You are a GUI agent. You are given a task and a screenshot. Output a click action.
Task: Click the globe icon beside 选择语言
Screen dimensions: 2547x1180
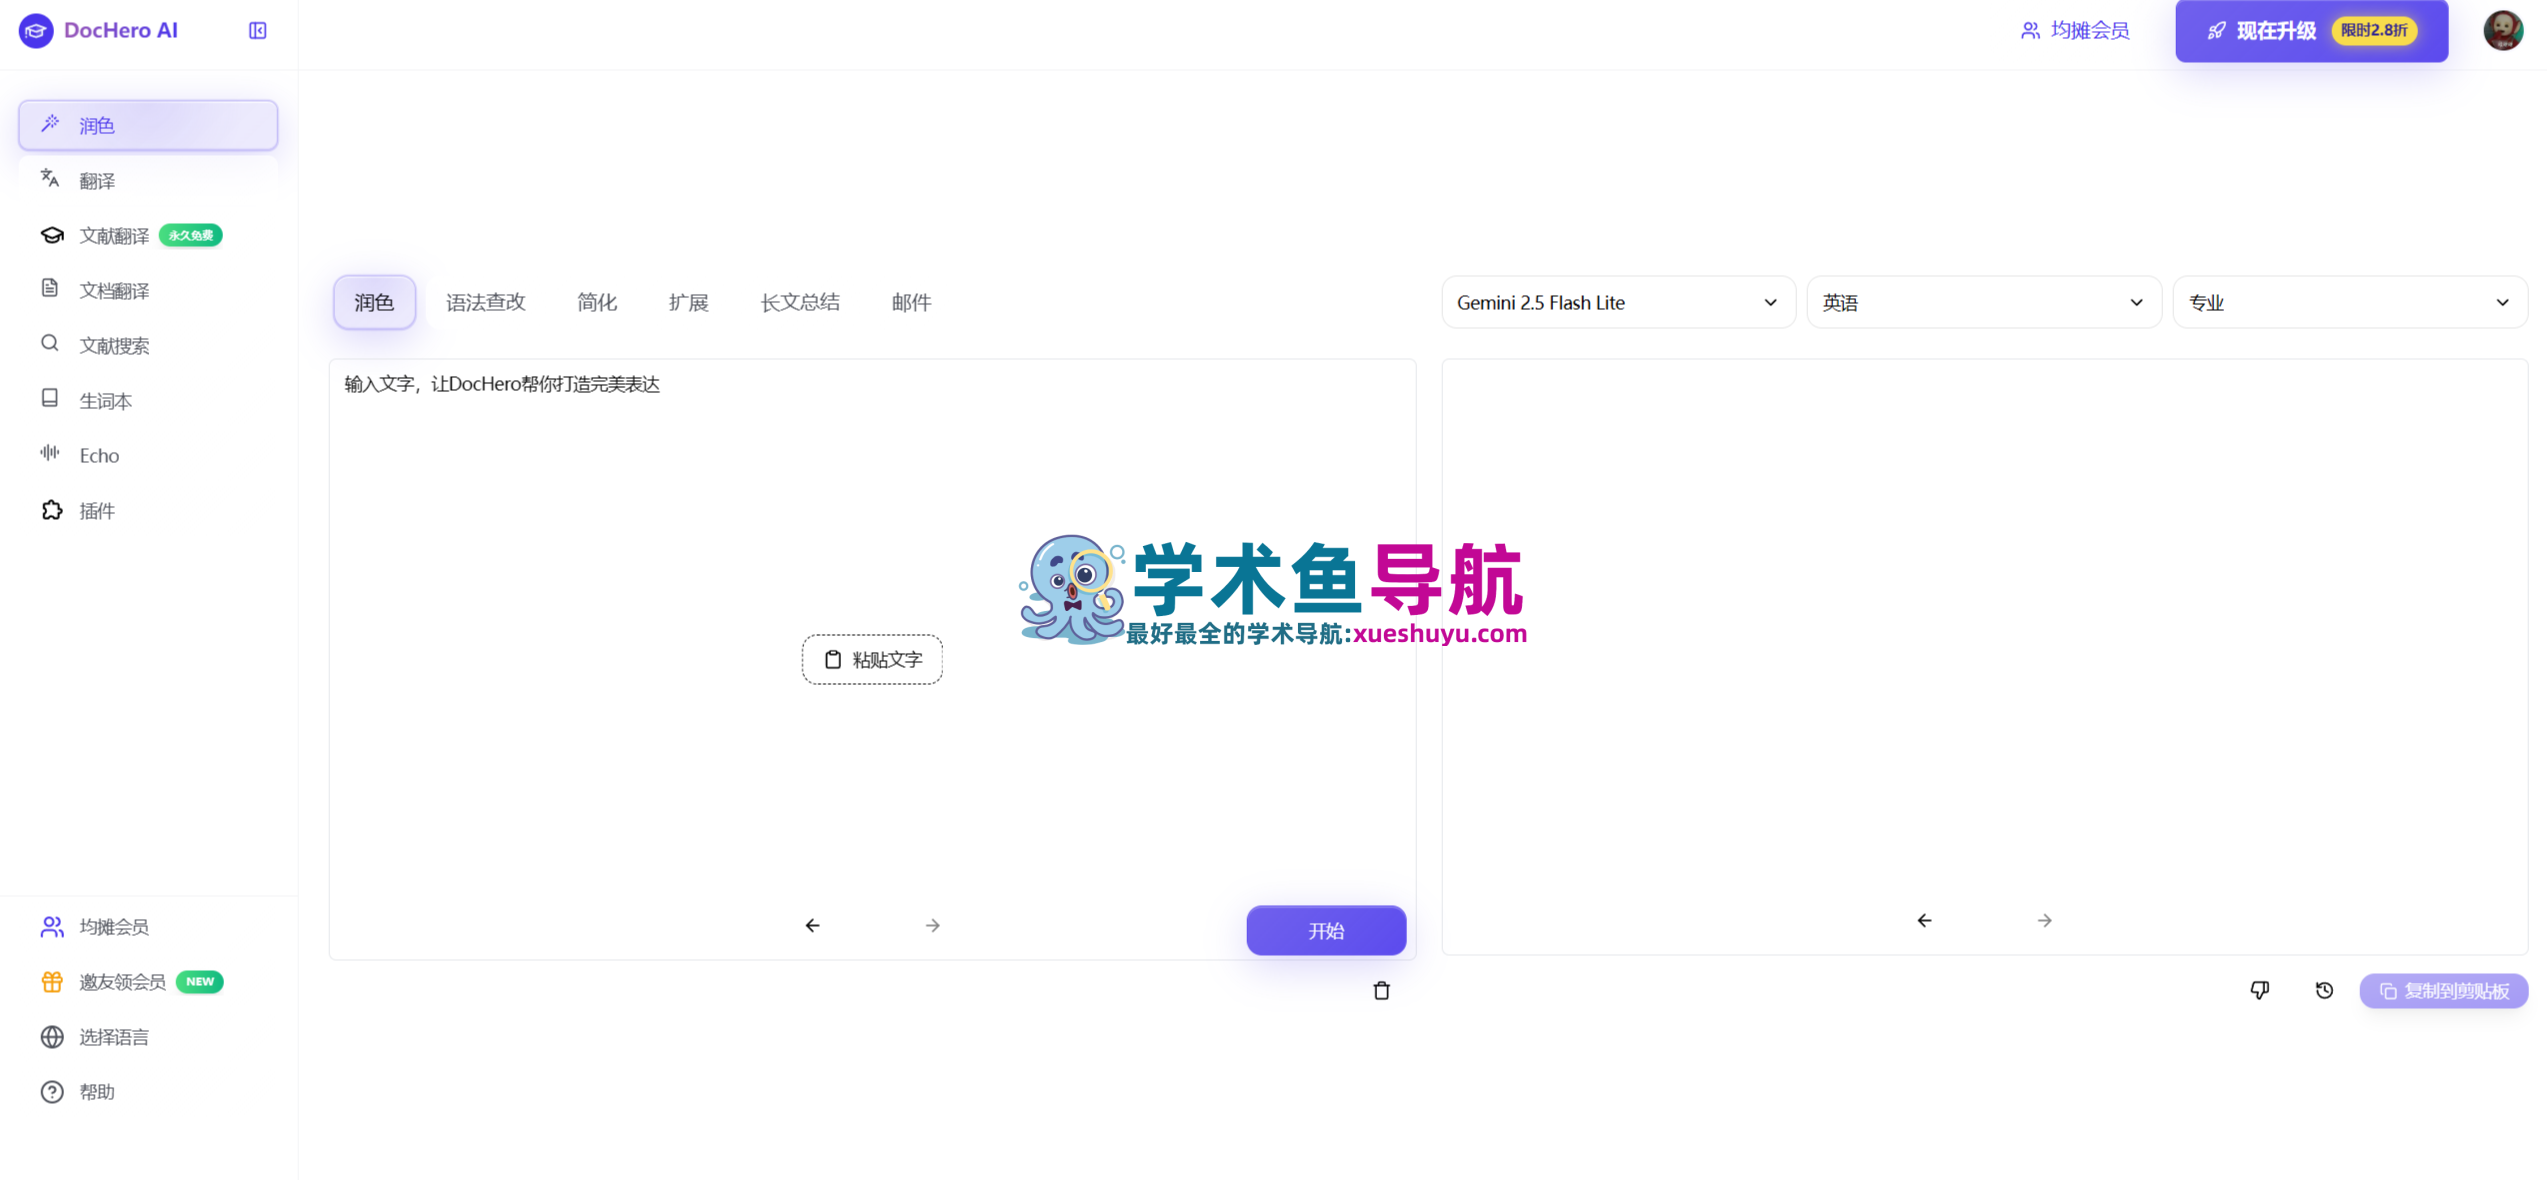(52, 1036)
